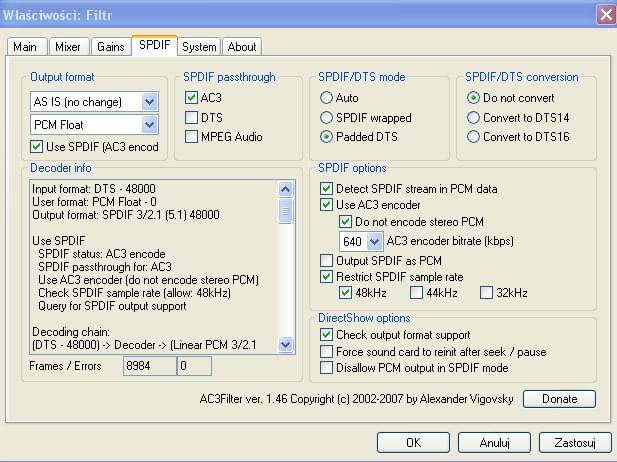617x462 pixels.
Task: Expand the AC3 encoder bitrate dropdown
Action: [375, 241]
